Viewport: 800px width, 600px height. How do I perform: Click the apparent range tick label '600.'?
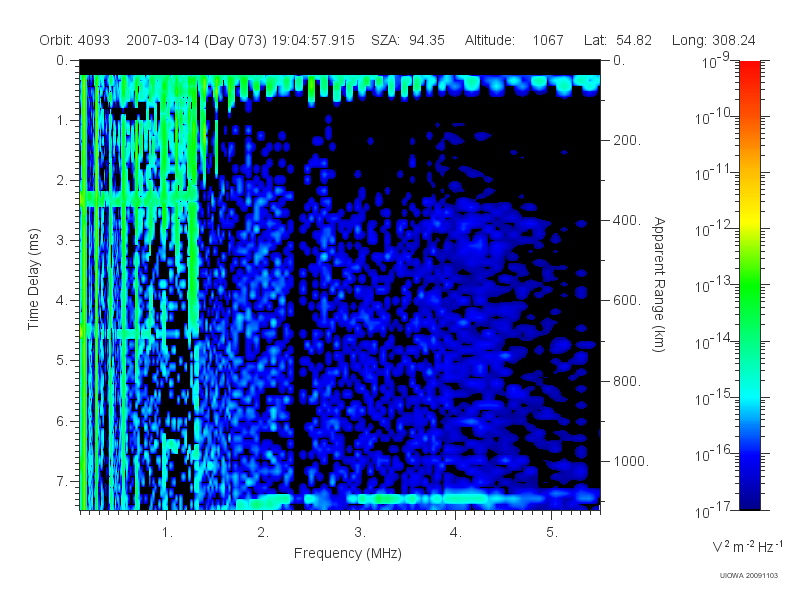click(x=627, y=301)
